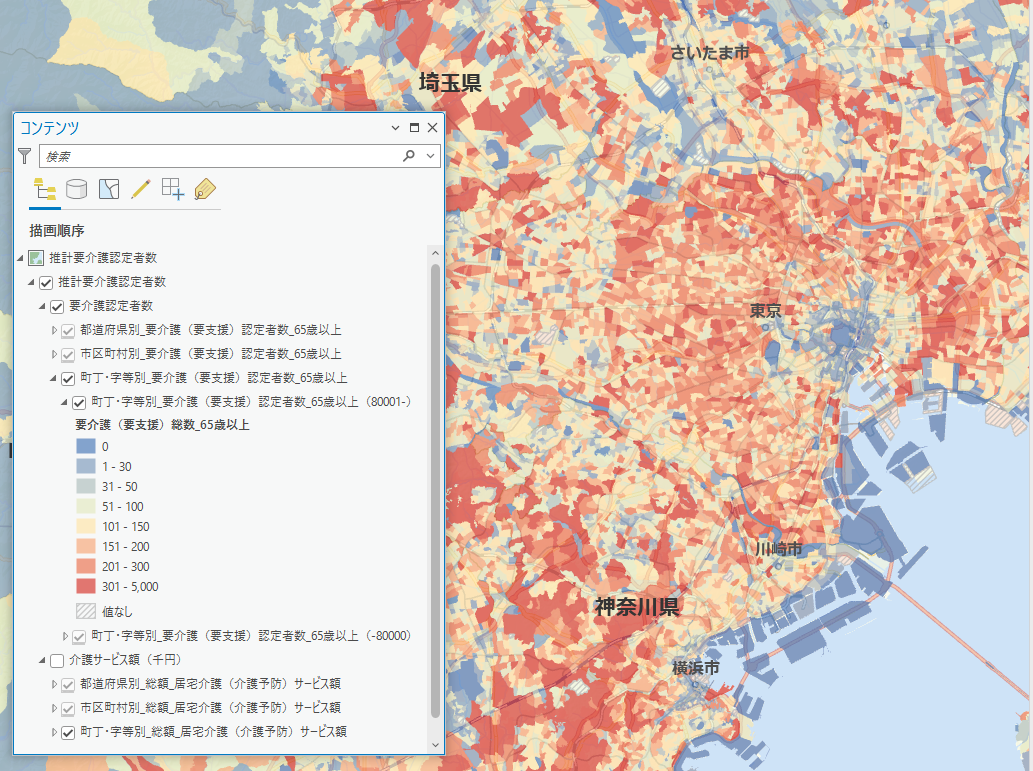Collapse the top-level map 推計要介護認定者数
Viewport: 1033px width, 771px height.
coord(20,258)
